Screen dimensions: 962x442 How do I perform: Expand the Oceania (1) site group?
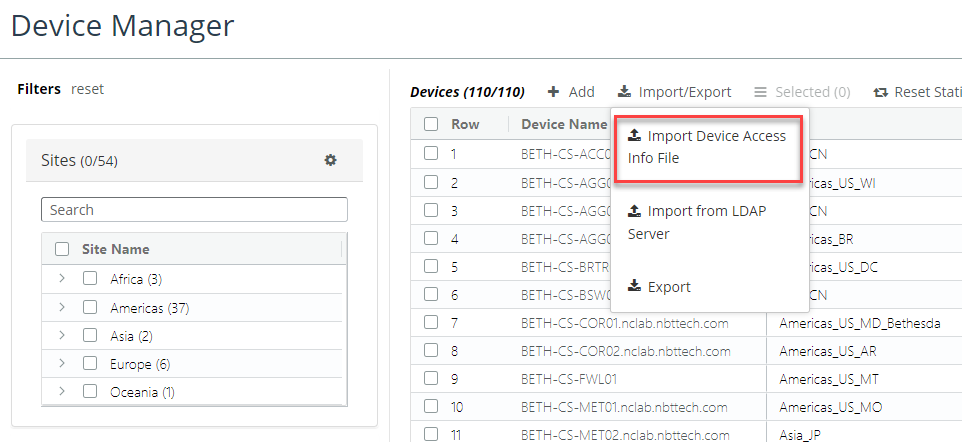tap(61, 392)
